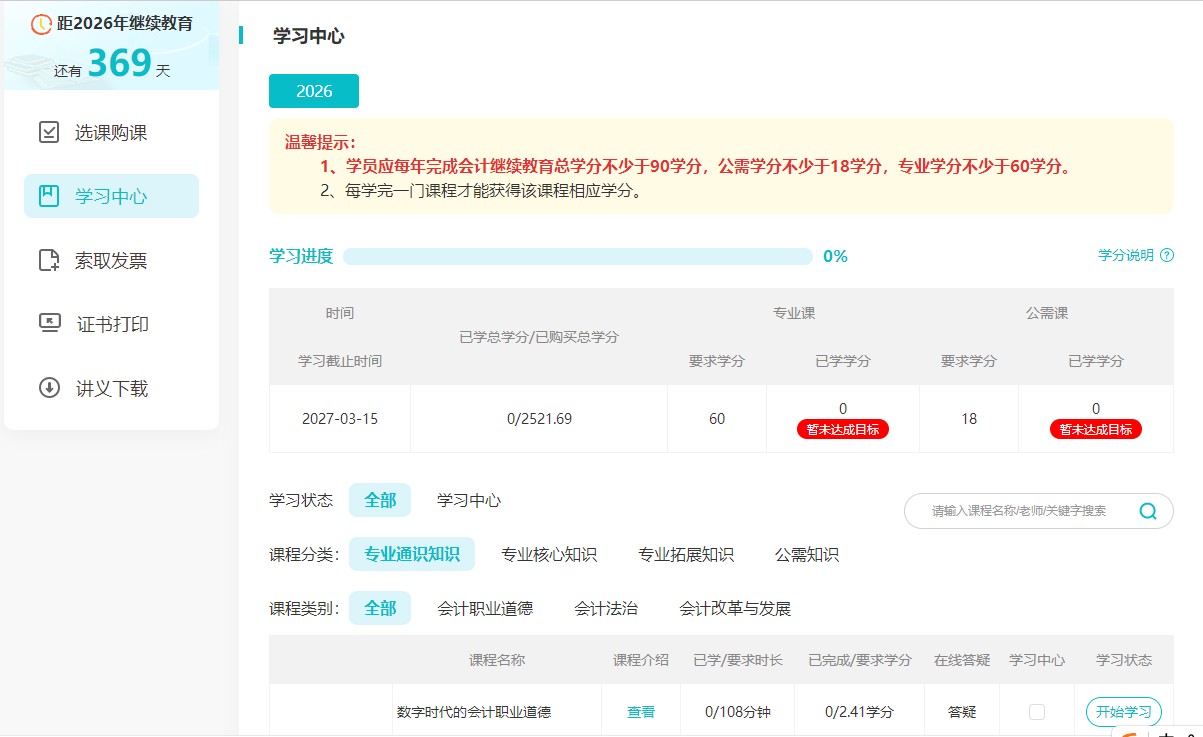This screenshot has width=1203, height=737.
Task: Click the 0/108分钟 duration cell
Action: click(738, 712)
